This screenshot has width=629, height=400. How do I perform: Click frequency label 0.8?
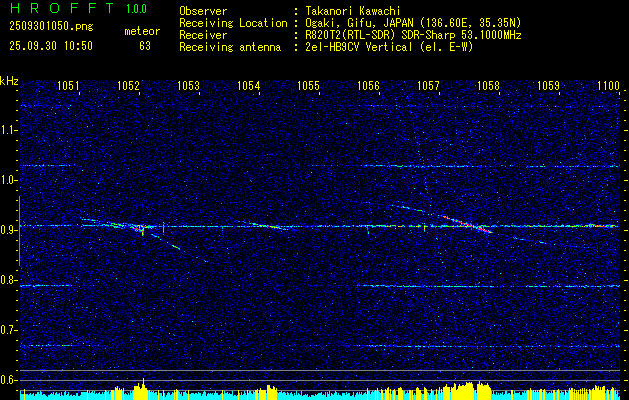coord(7,280)
